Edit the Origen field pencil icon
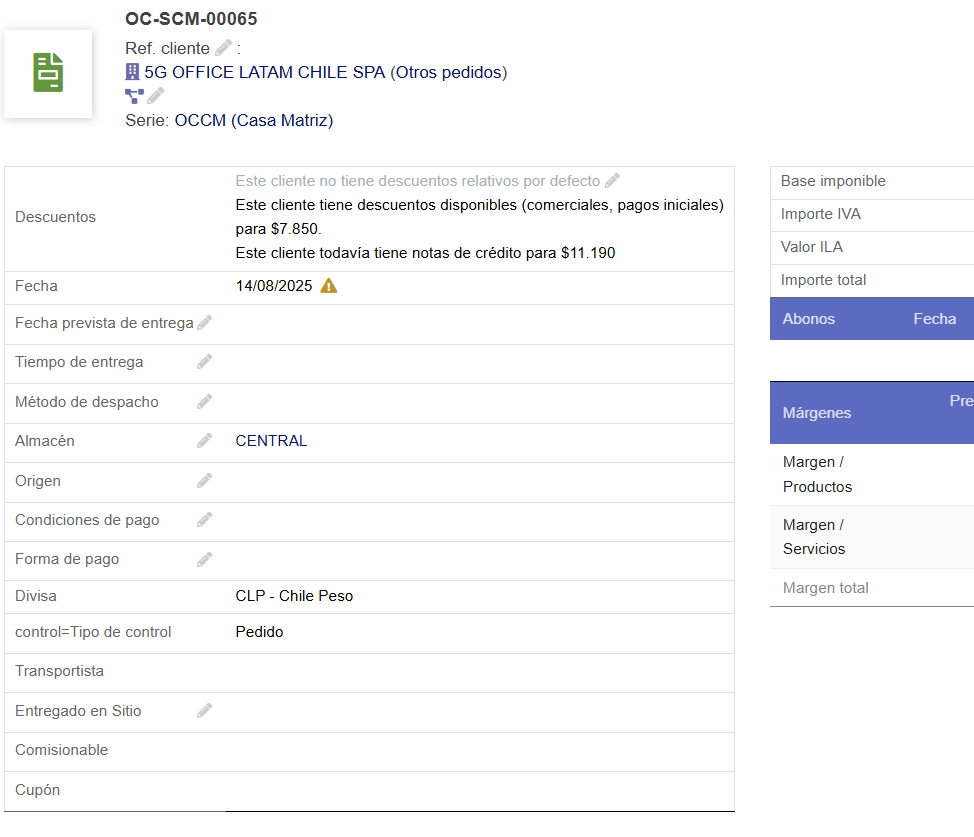 click(204, 480)
